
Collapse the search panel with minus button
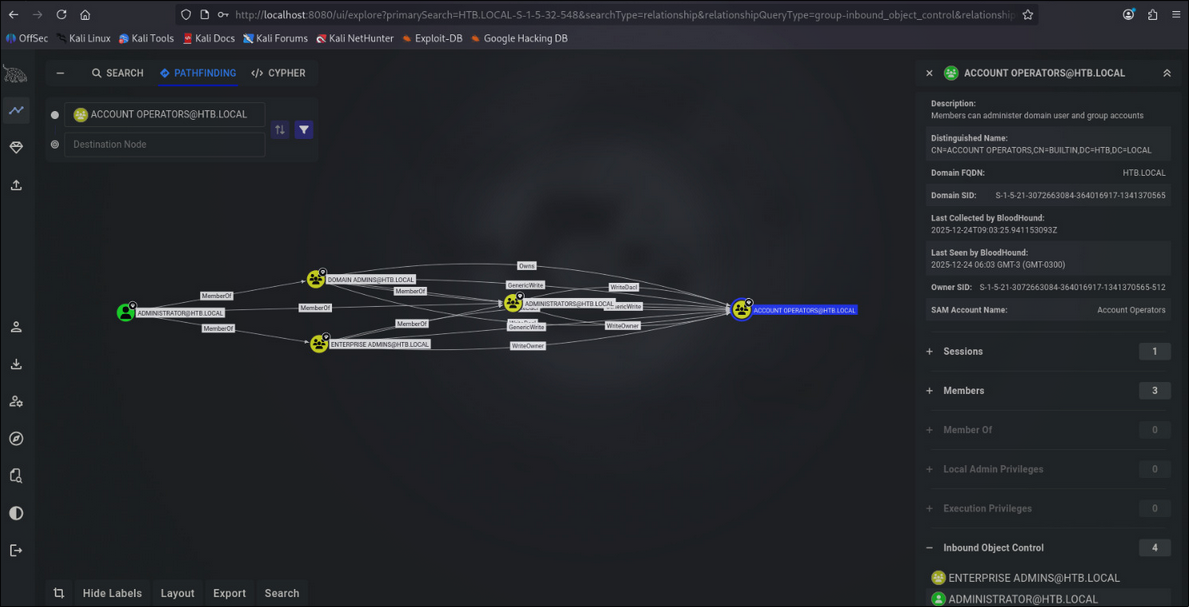60,73
